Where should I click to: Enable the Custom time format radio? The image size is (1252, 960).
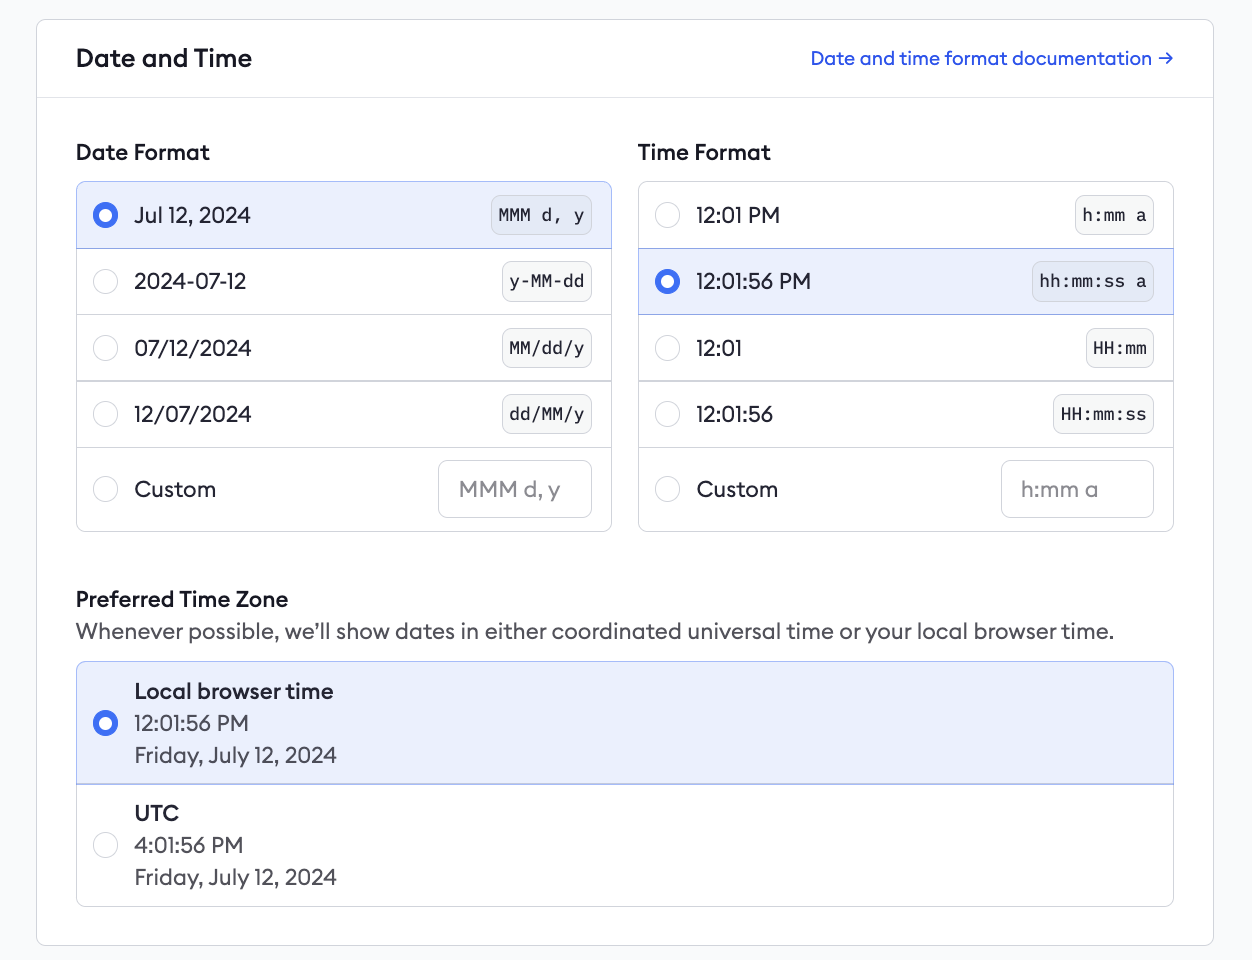[x=668, y=489]
